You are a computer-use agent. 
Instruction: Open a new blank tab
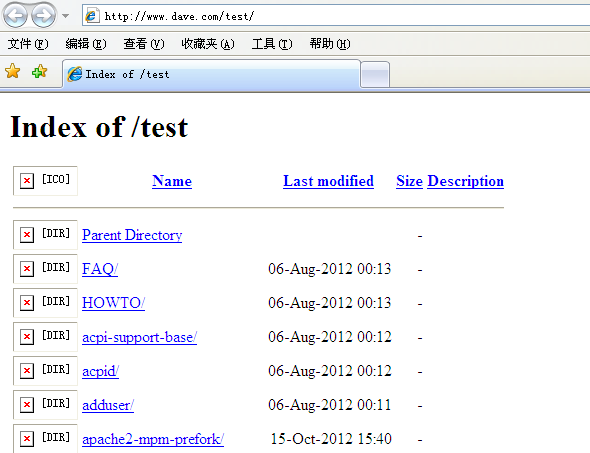375,74
